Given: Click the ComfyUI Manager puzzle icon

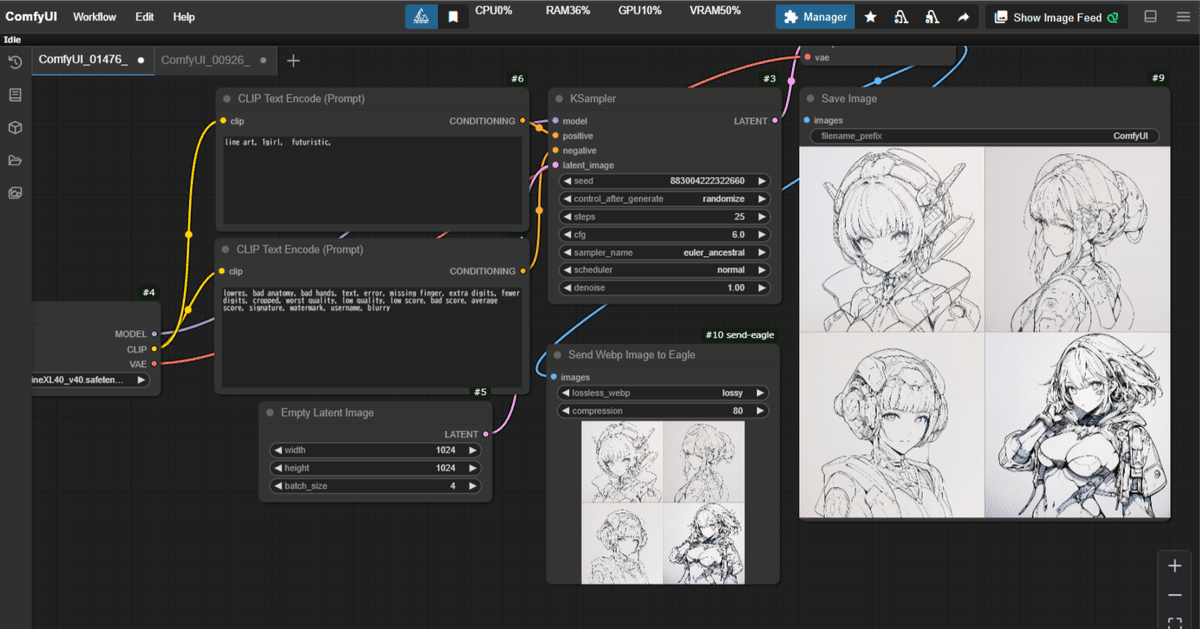Looking at the screenshot, I should [x=790, y=17].
